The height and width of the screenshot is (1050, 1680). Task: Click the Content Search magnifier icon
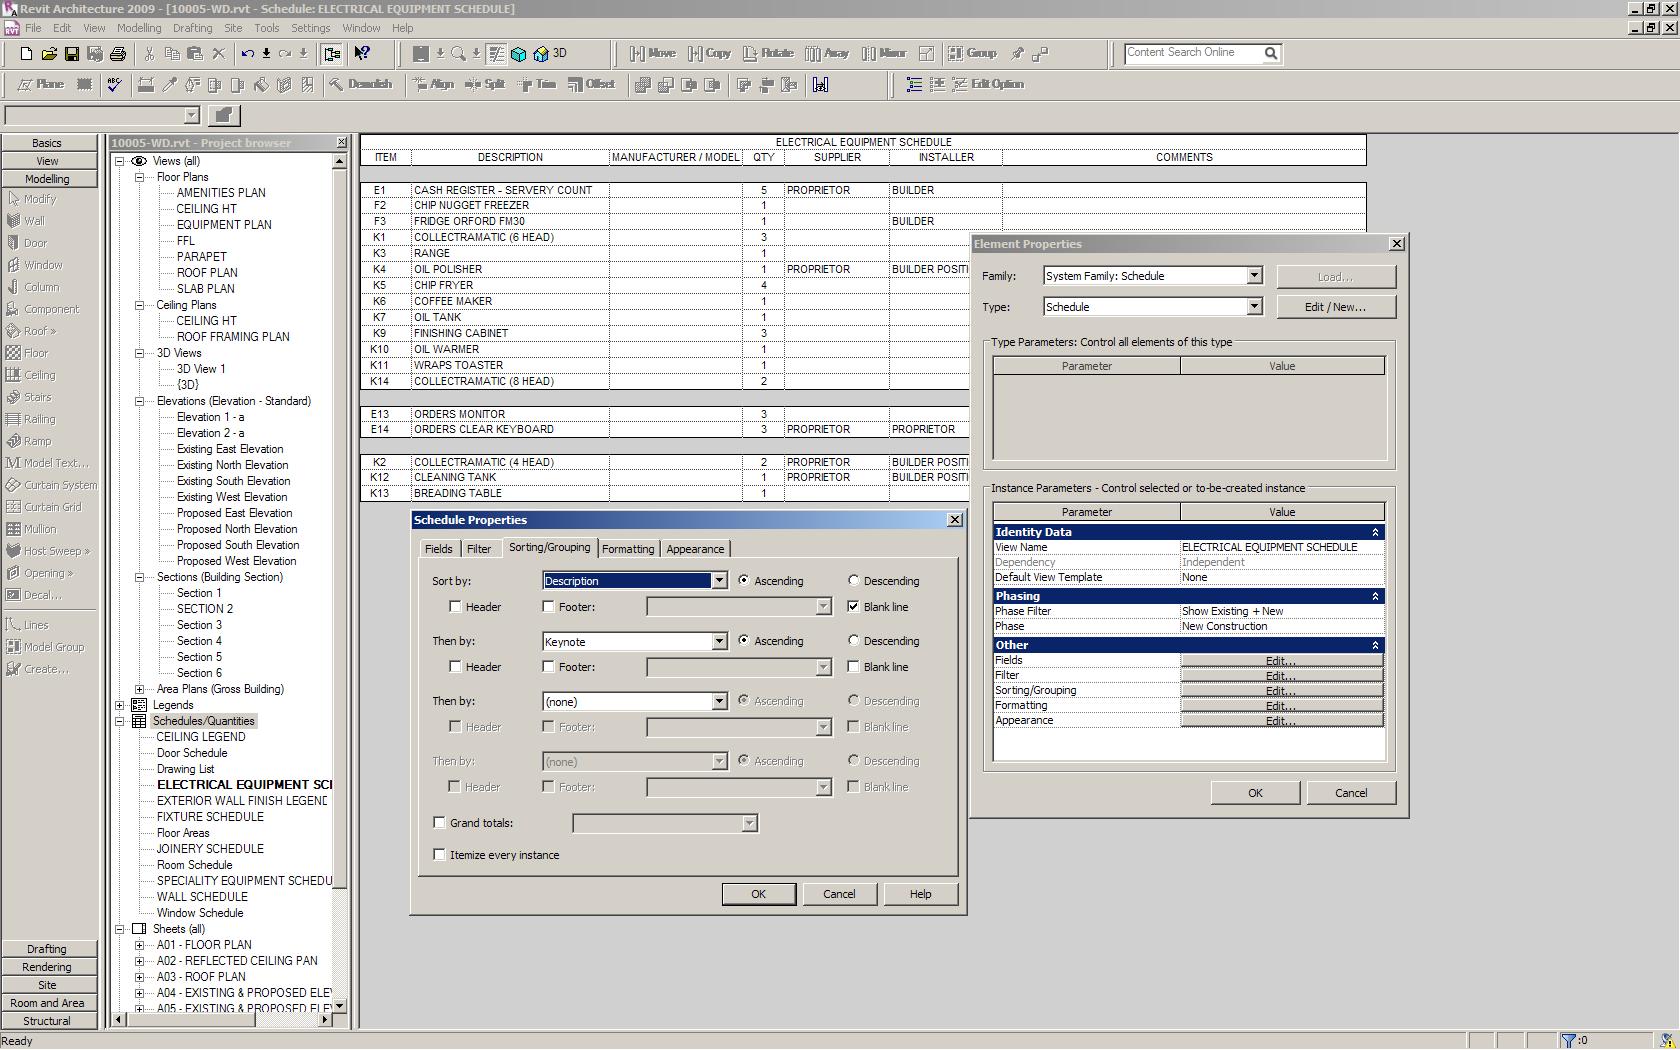coord(1270,54)
